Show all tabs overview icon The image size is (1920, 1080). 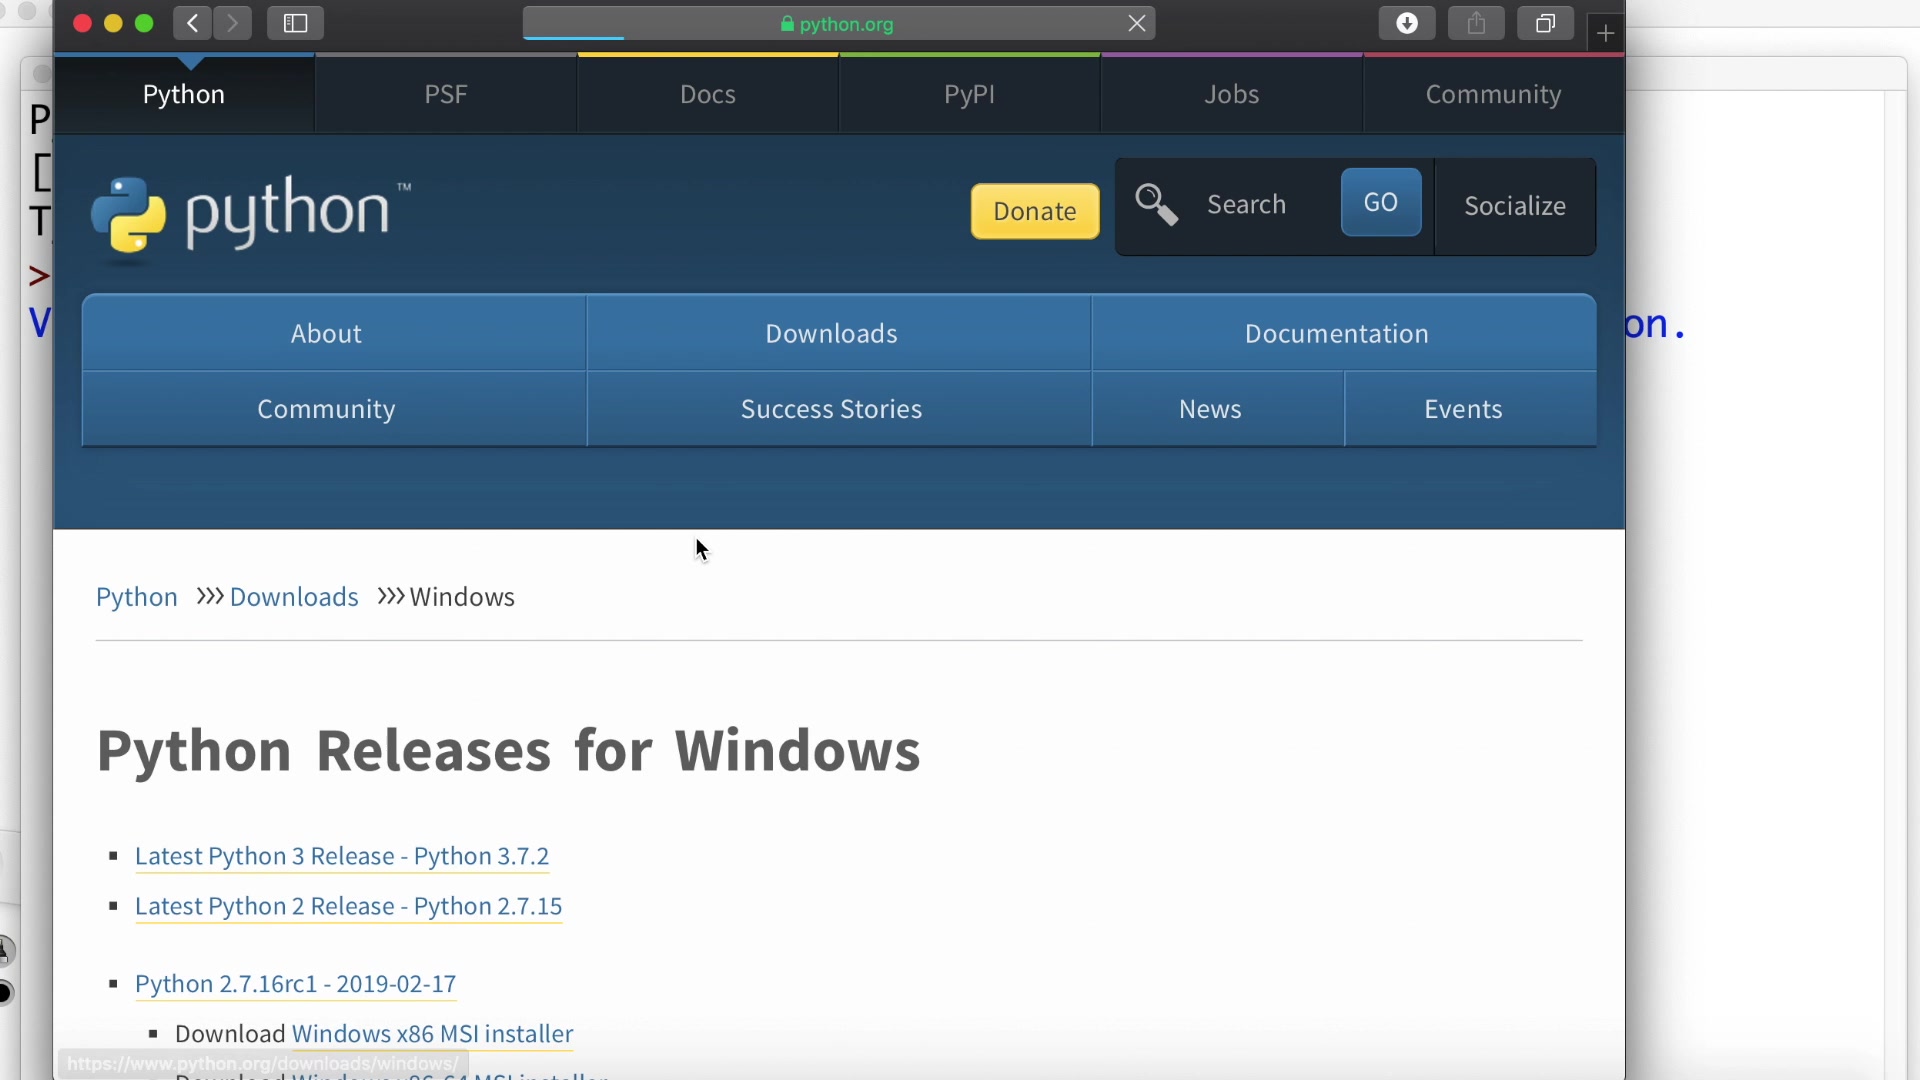point(1545,23)
